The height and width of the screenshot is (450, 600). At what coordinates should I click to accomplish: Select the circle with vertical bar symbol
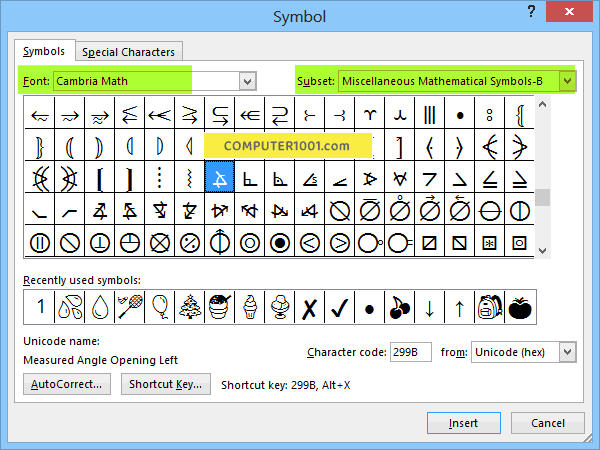[520, 209]
